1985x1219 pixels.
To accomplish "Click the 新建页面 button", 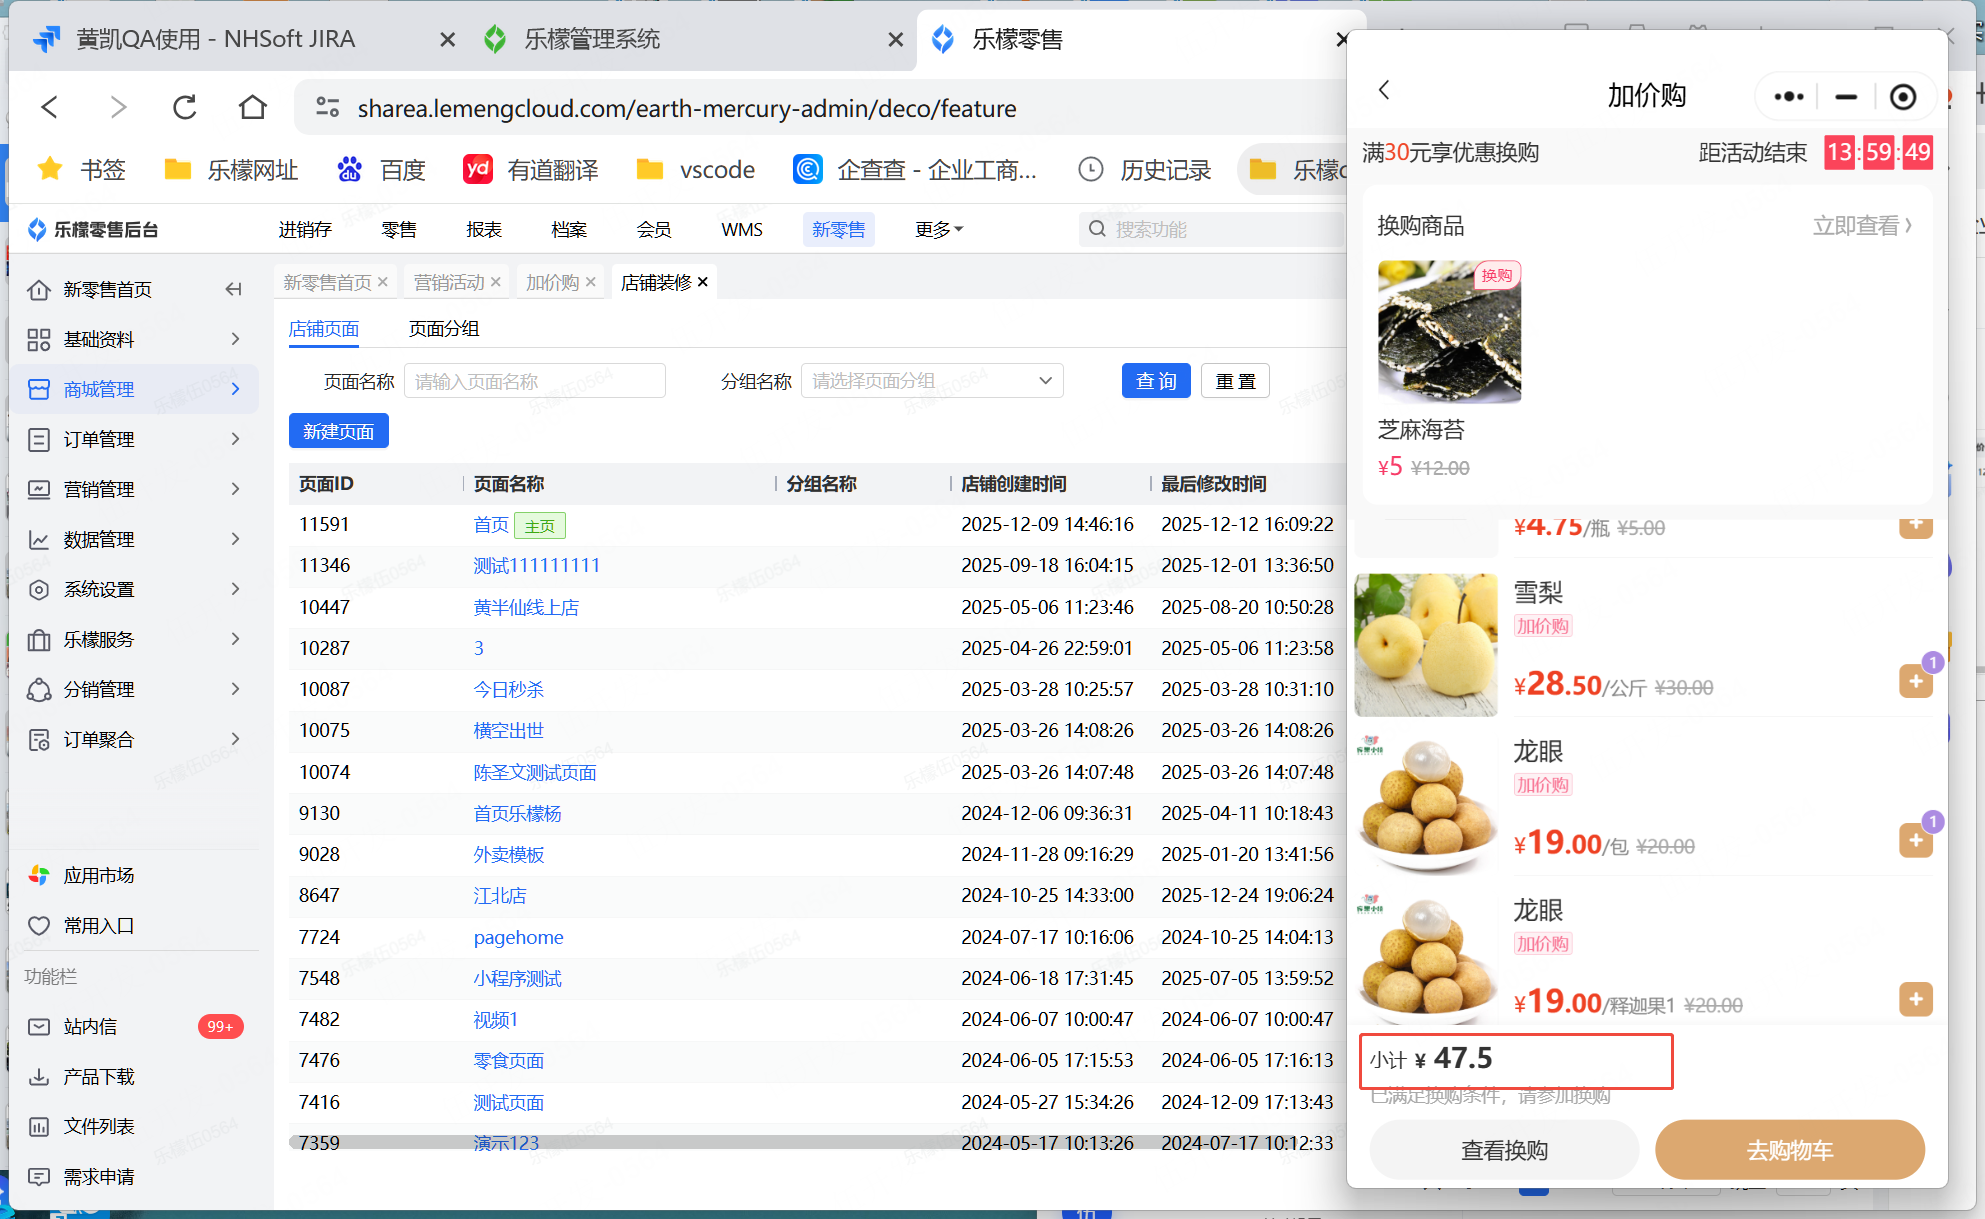I will (x=338, y=431).
